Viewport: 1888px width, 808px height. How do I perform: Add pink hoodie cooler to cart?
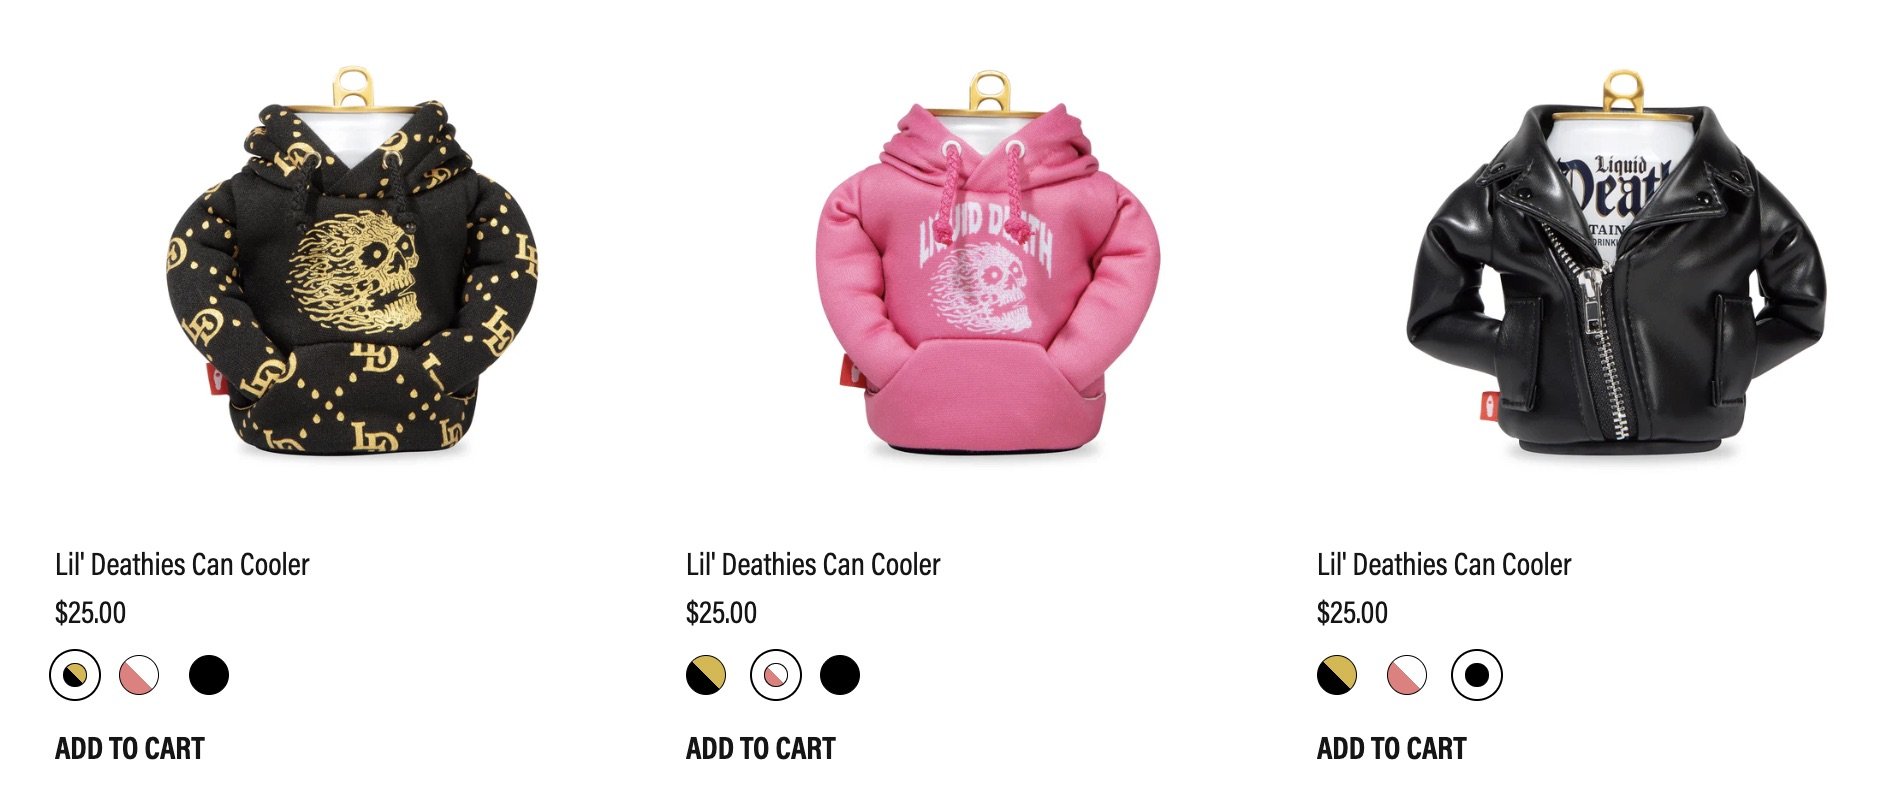761,748
